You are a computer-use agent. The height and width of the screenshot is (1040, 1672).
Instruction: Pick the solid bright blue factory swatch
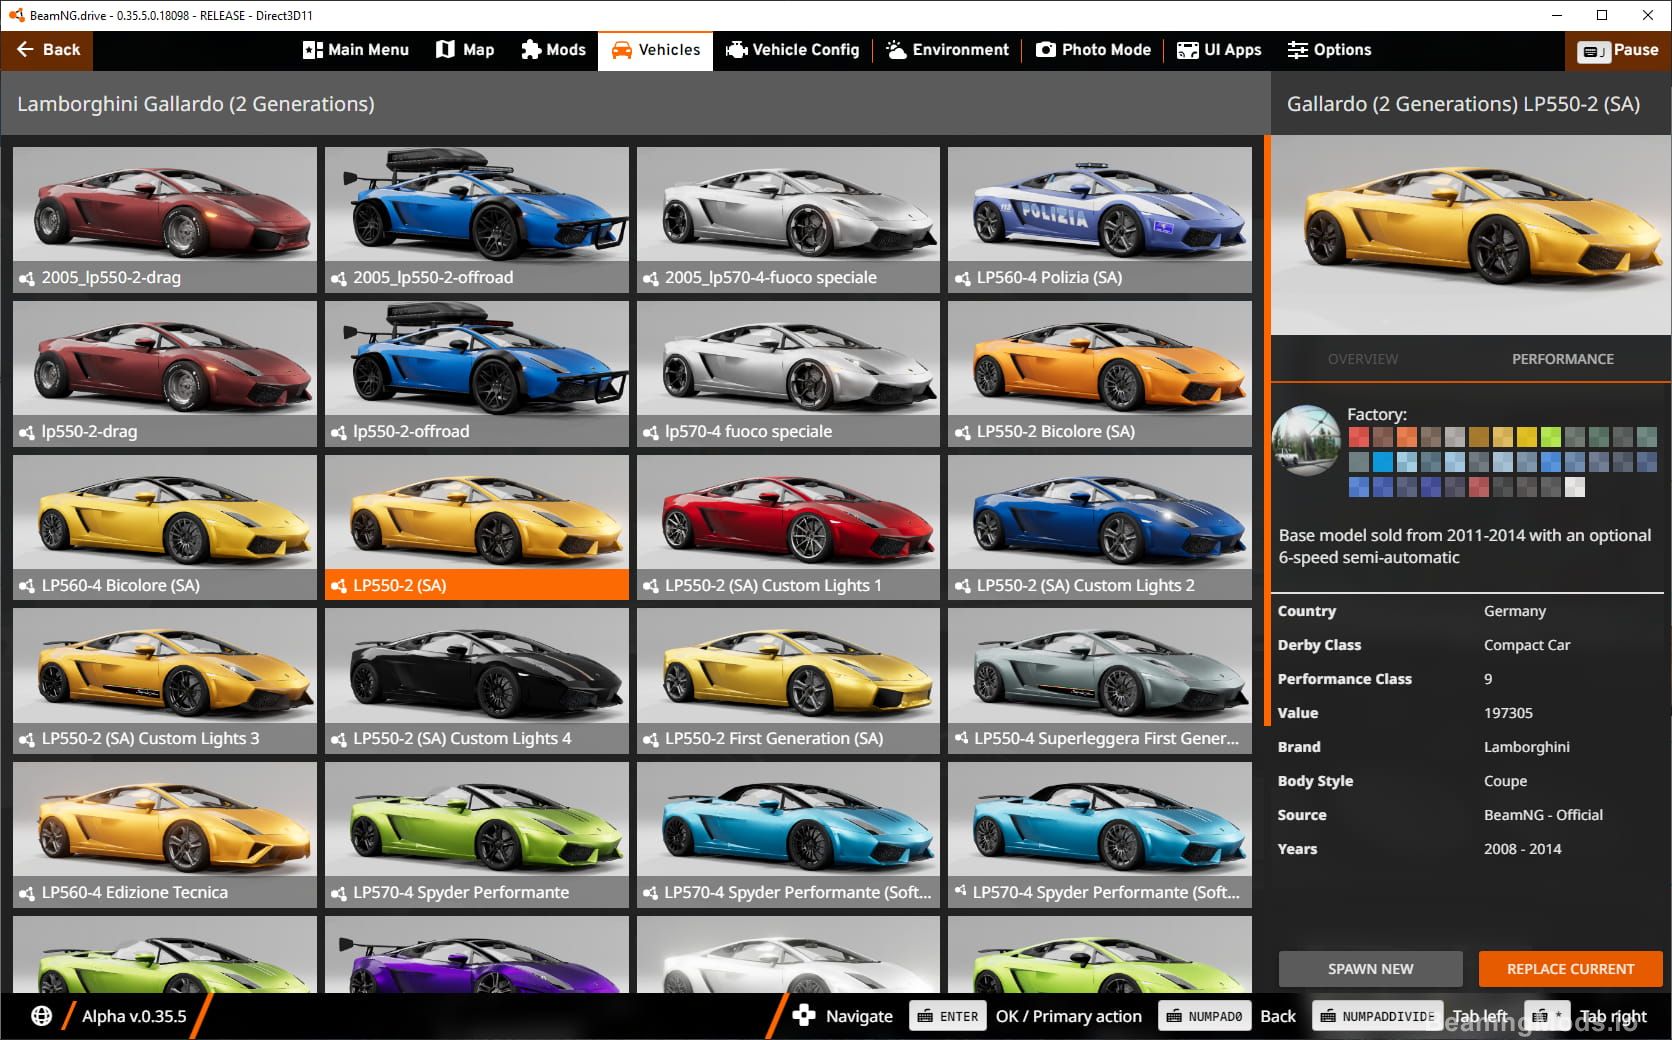pyautogui.click(x=1382, y=462)
